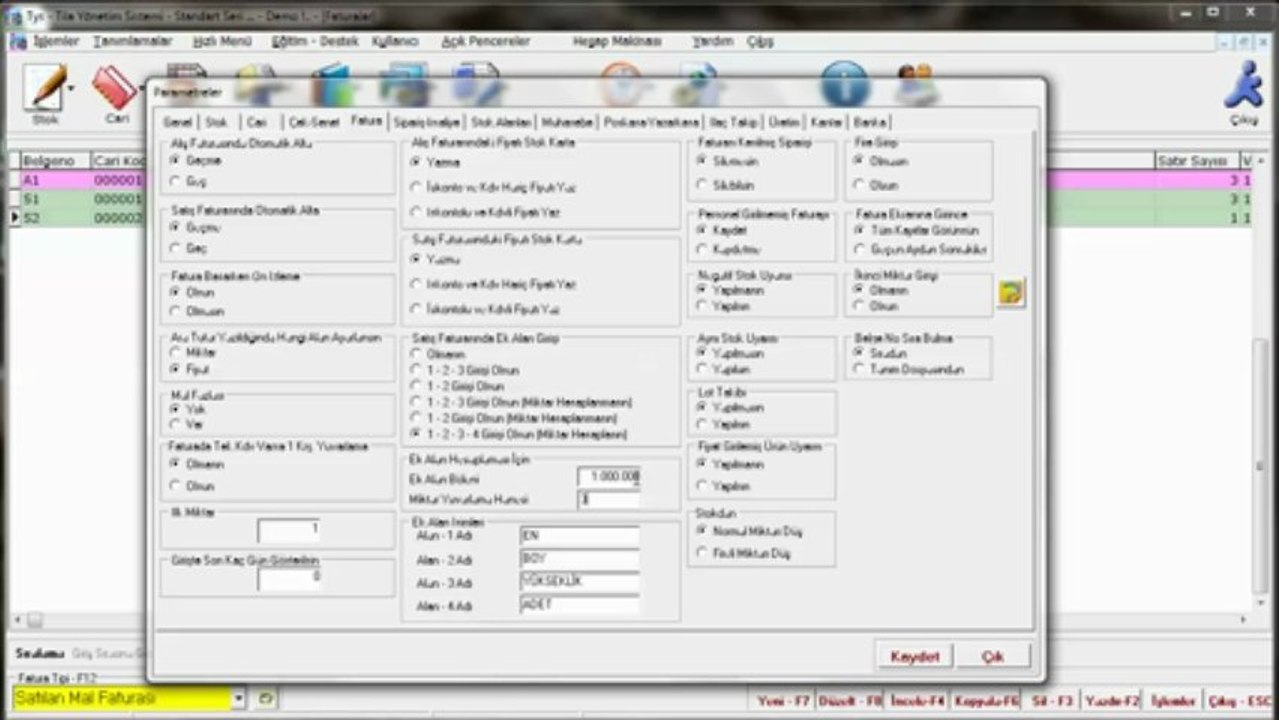Open the Çek-Senet tab
The width and height of the screenshot is (1279, 720).
pyautogui.click(x=314, y=122)
